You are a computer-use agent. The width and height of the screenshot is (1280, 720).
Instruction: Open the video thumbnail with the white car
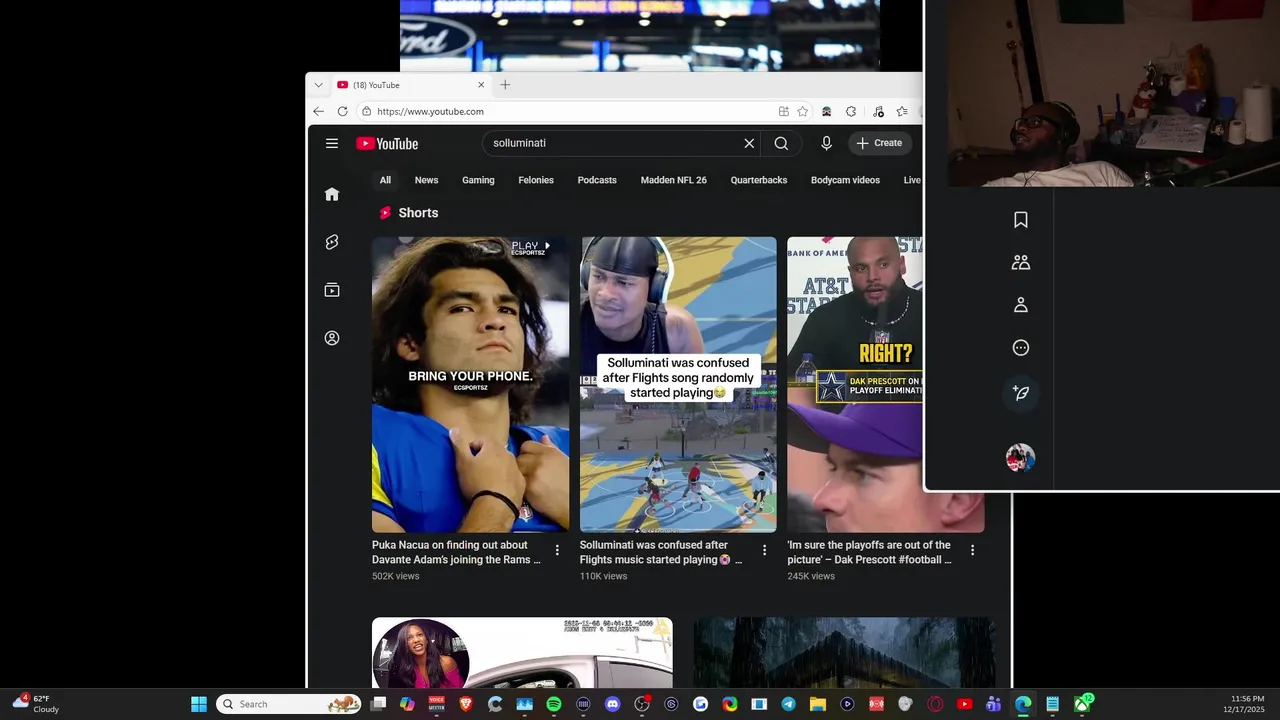[522, 652]
